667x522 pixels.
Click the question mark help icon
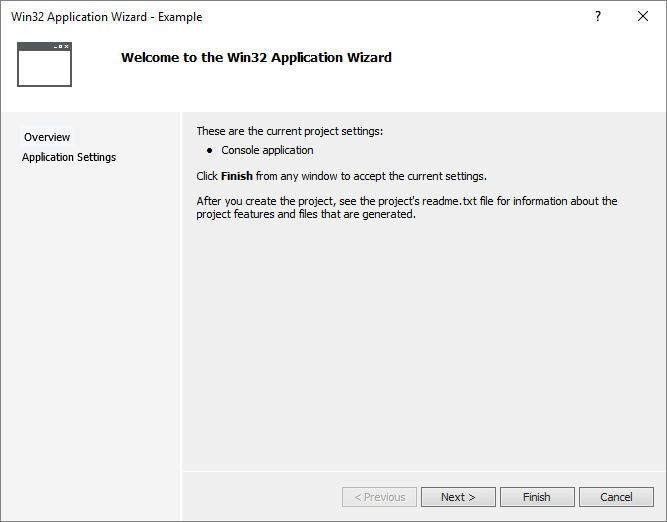coord(598,17)
